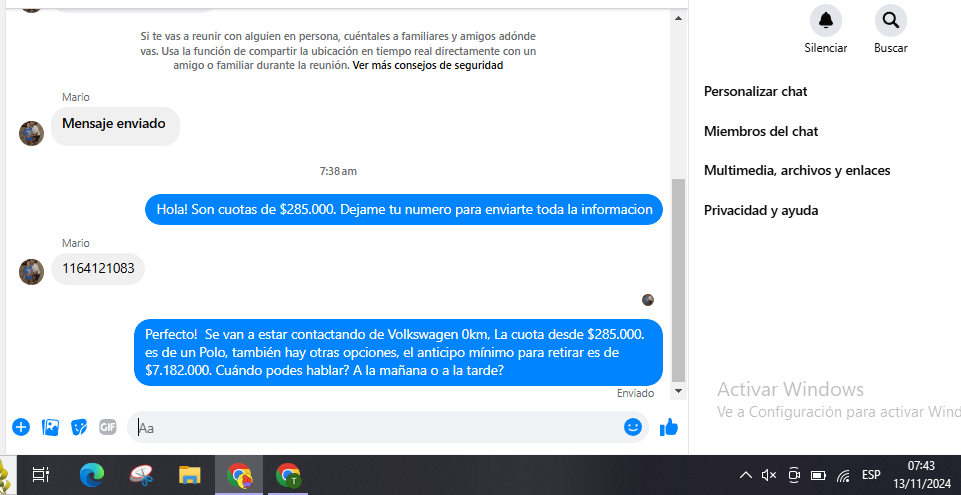The width and height of the screenshot is (961, 495).
Task: Click the 1164121083 message bubble
Action: click(98, 268)
